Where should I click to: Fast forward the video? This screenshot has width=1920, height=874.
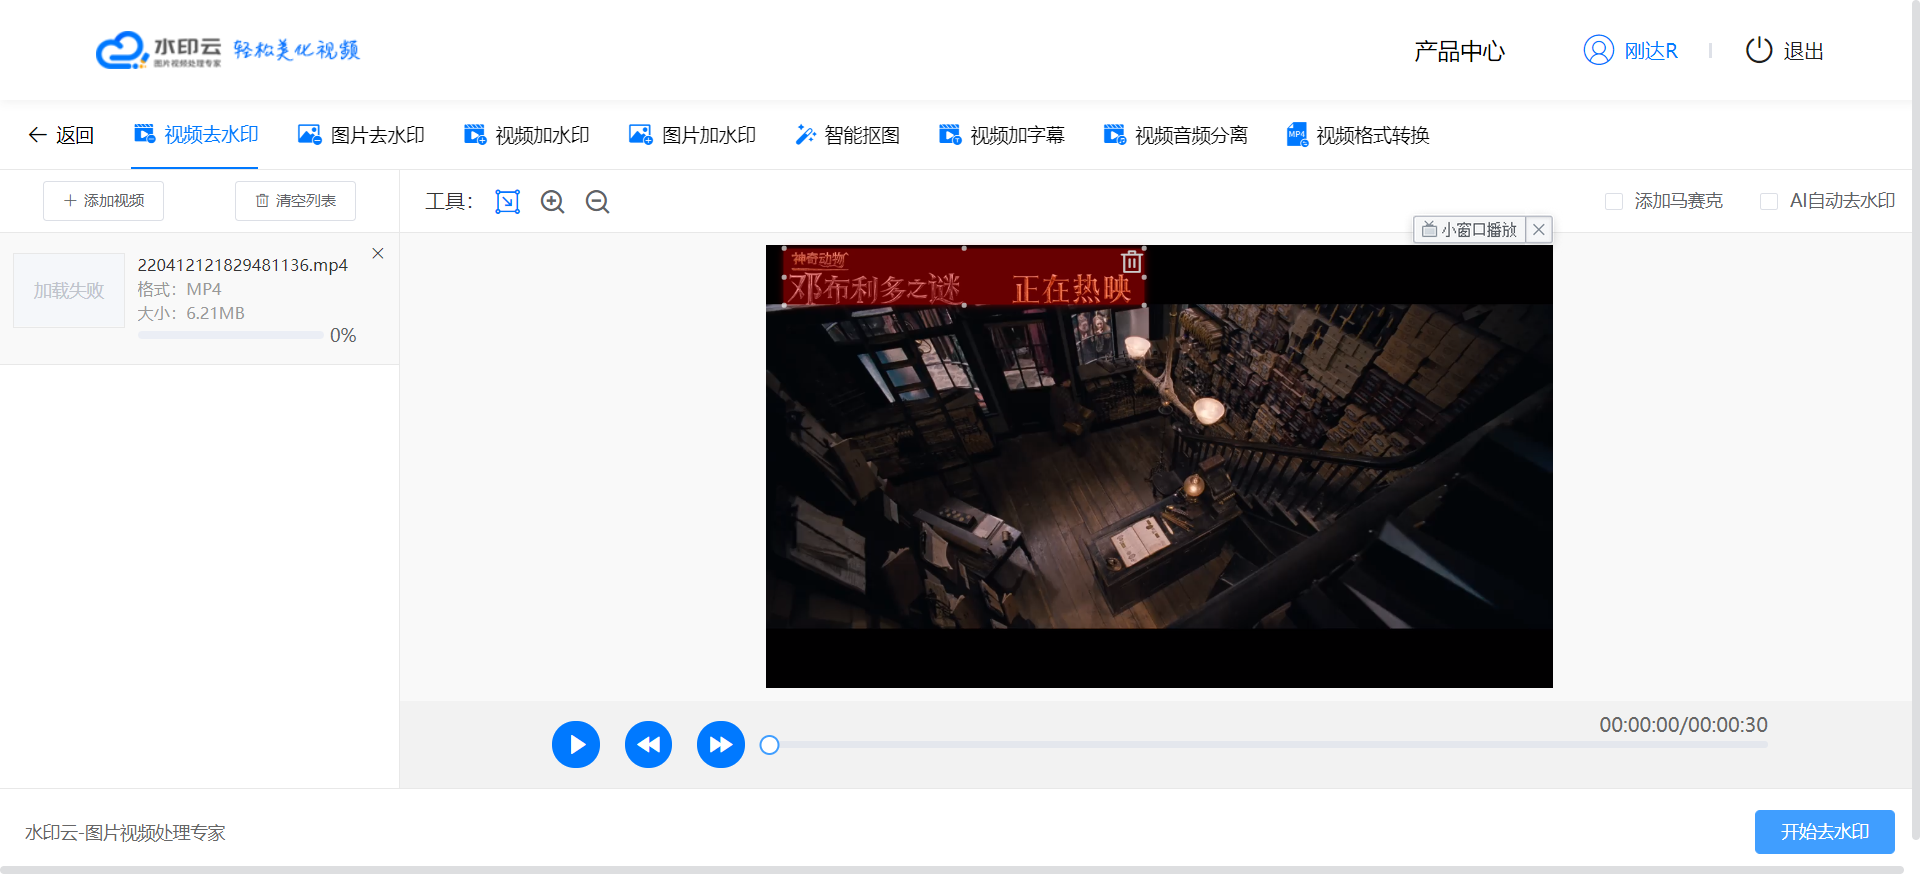point(721,745)
